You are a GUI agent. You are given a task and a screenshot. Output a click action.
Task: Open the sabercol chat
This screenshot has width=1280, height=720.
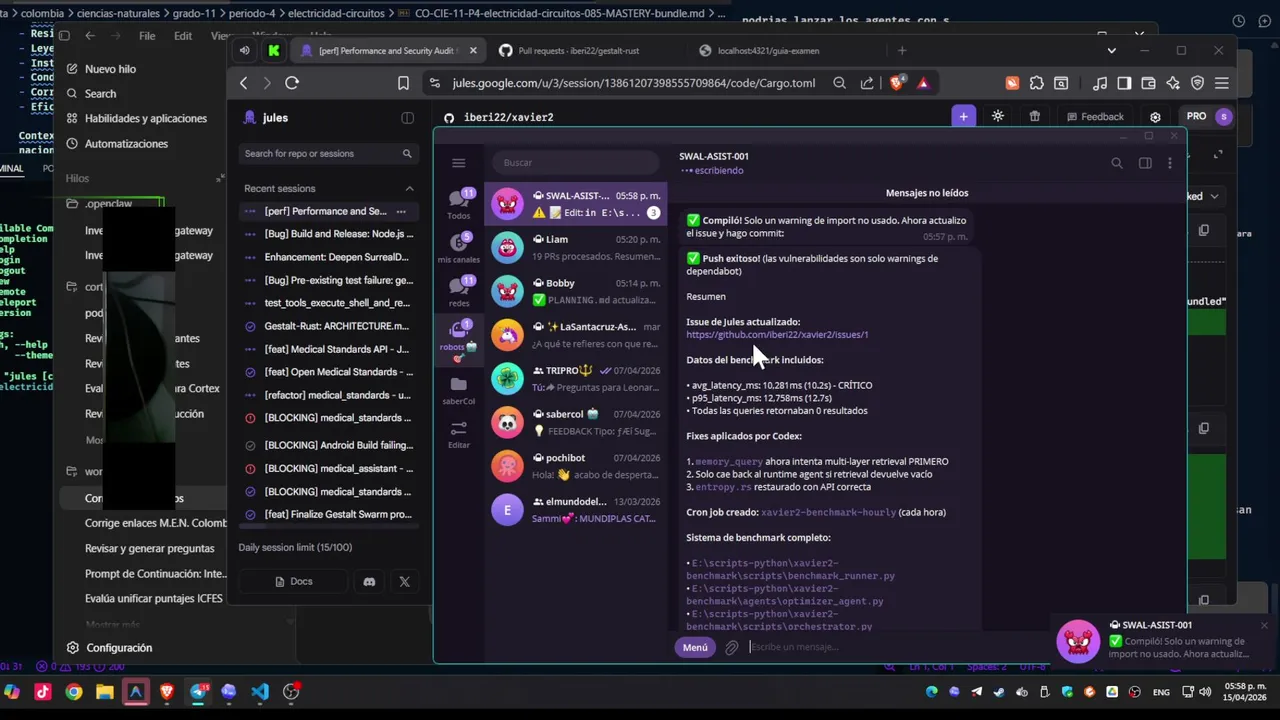(576, 422)
